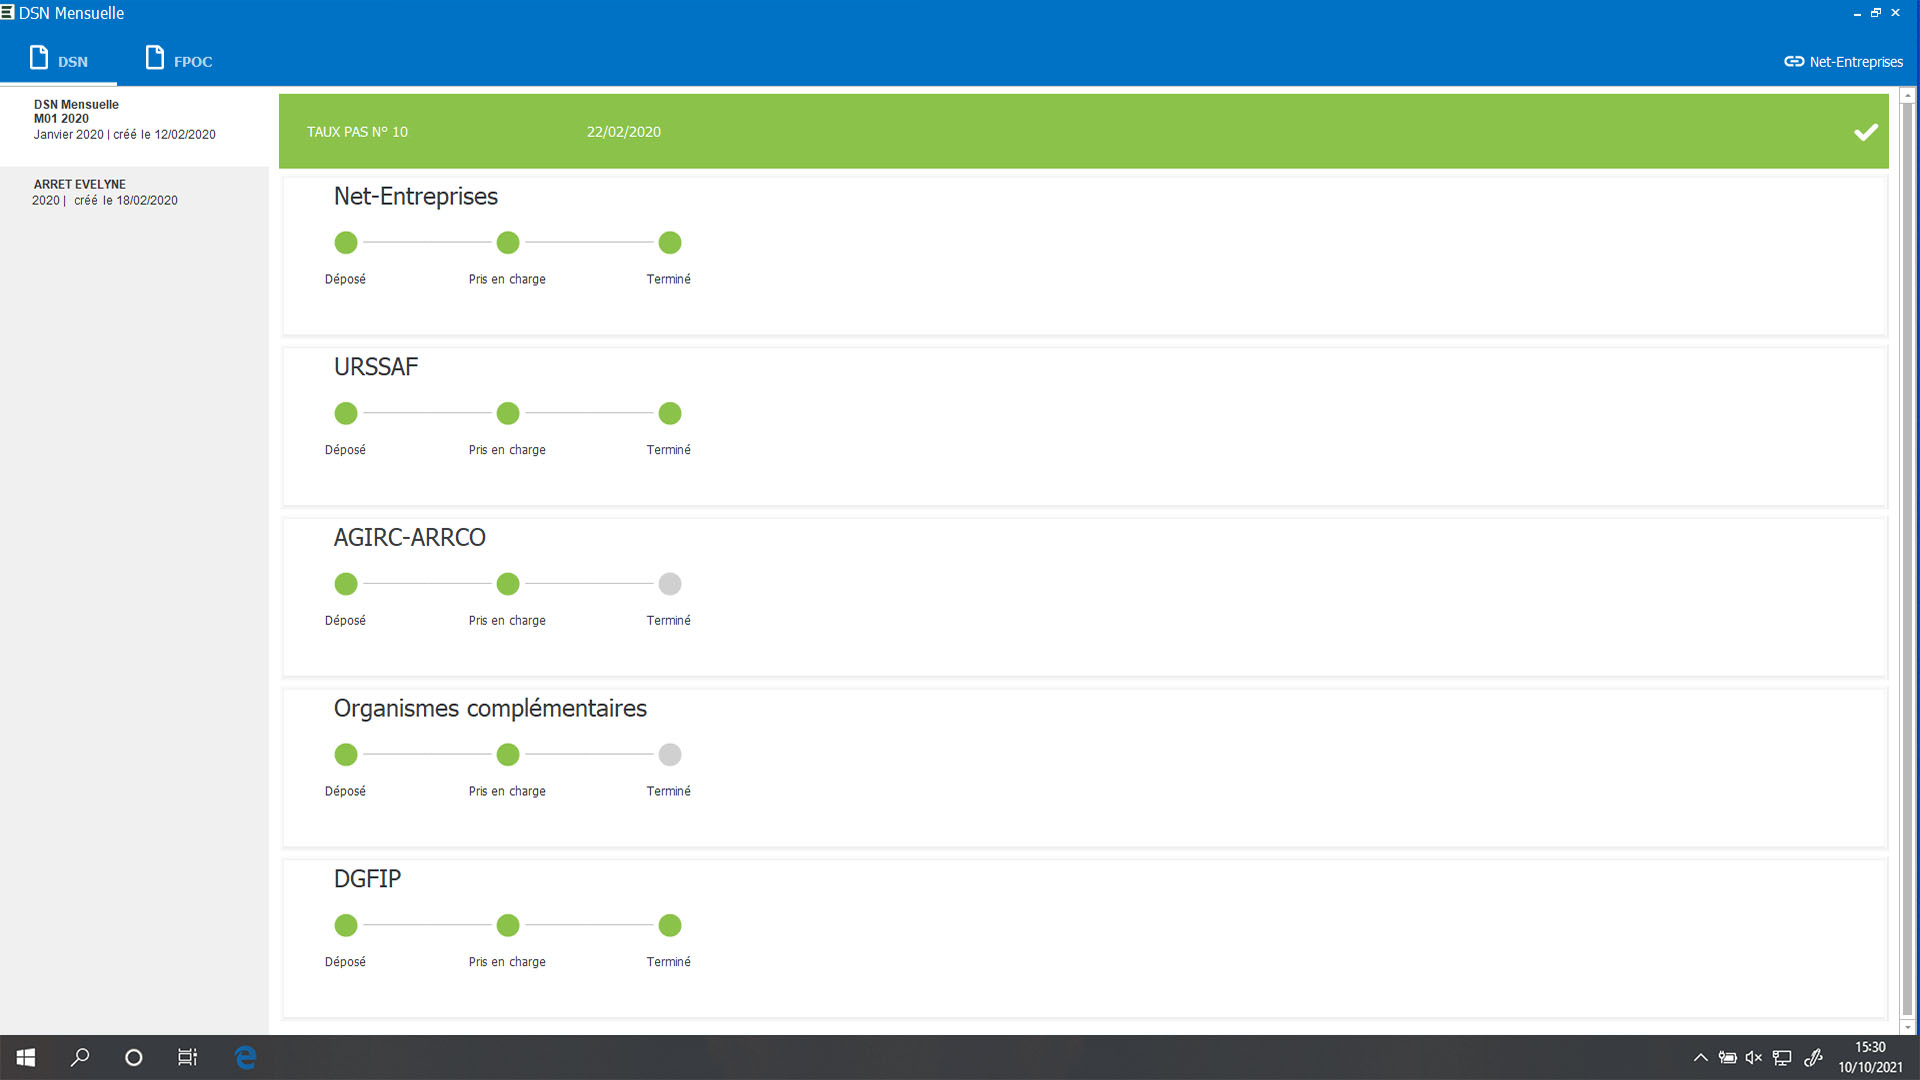Click DGFIP Déposé step dot
The height and width of the screenshot is (1080, 1920).
346,925
